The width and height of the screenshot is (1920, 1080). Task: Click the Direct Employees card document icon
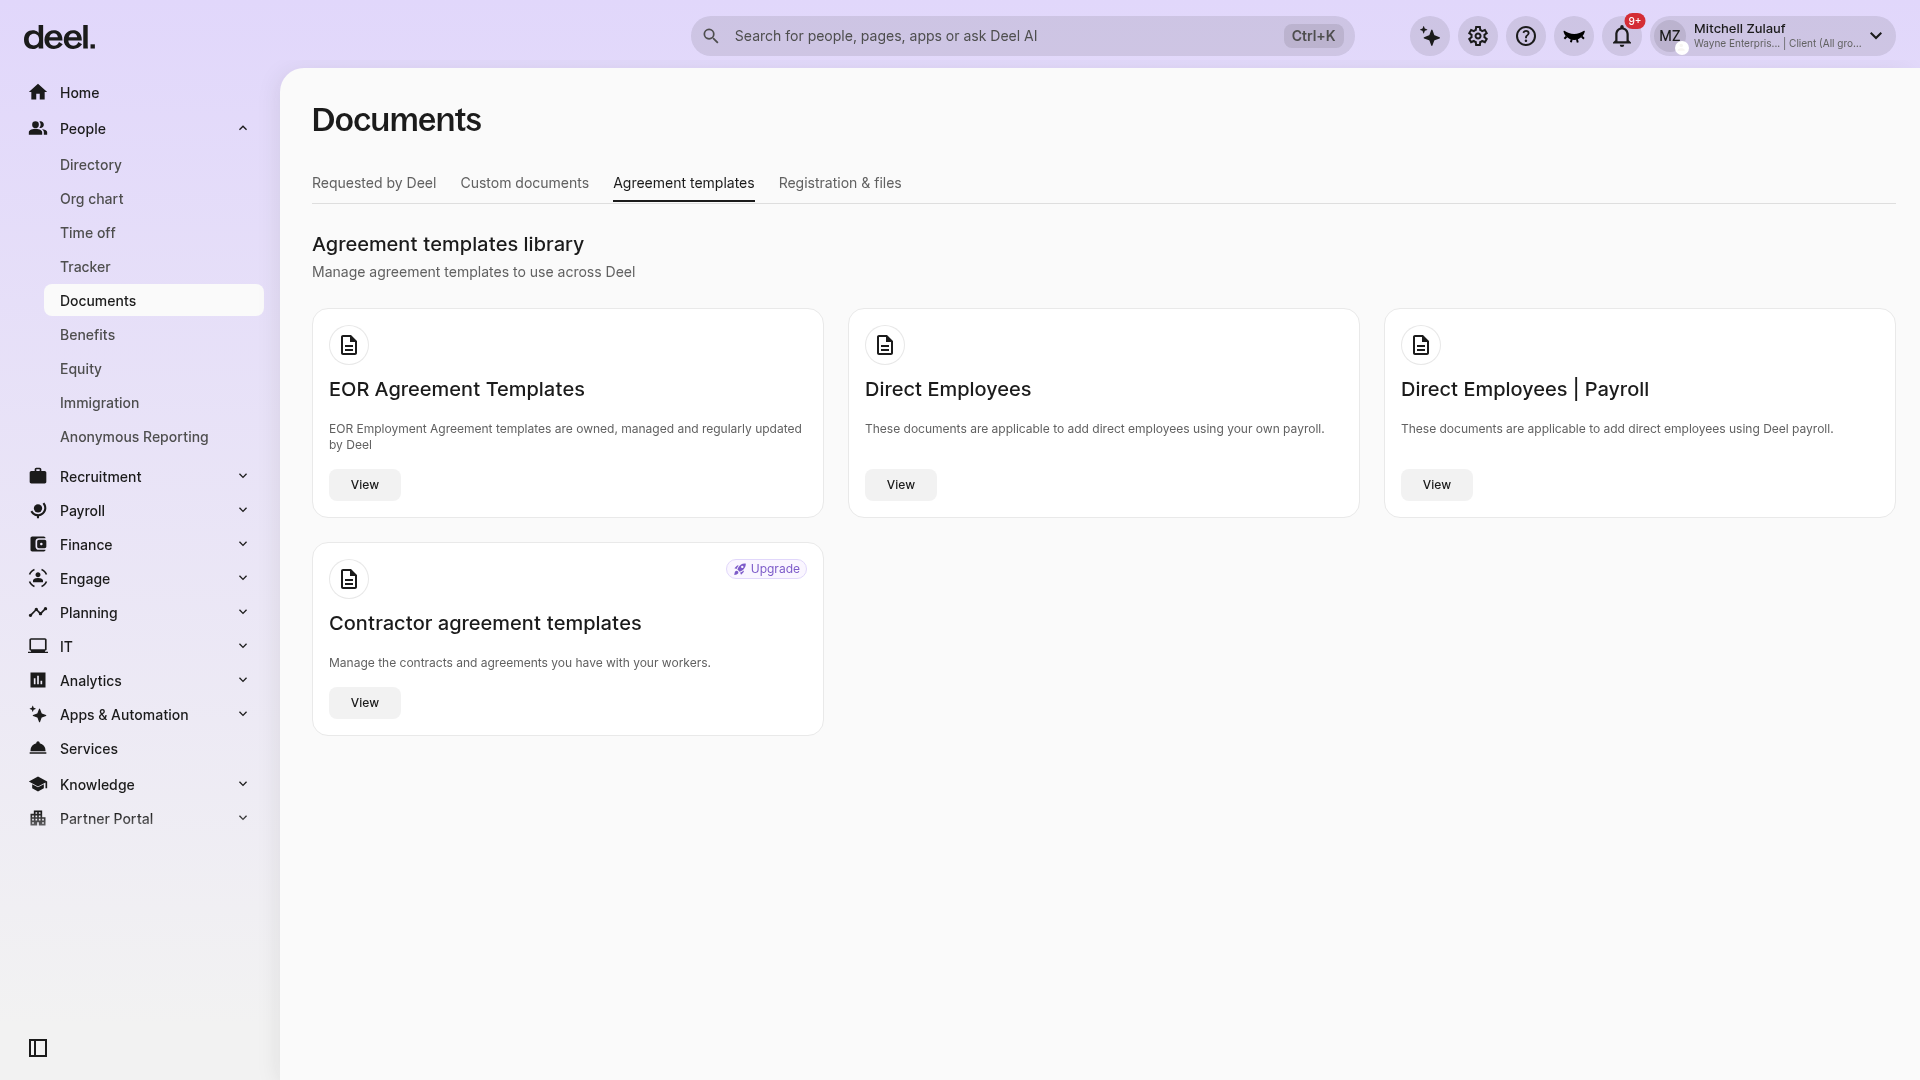[x=885, y=345]
